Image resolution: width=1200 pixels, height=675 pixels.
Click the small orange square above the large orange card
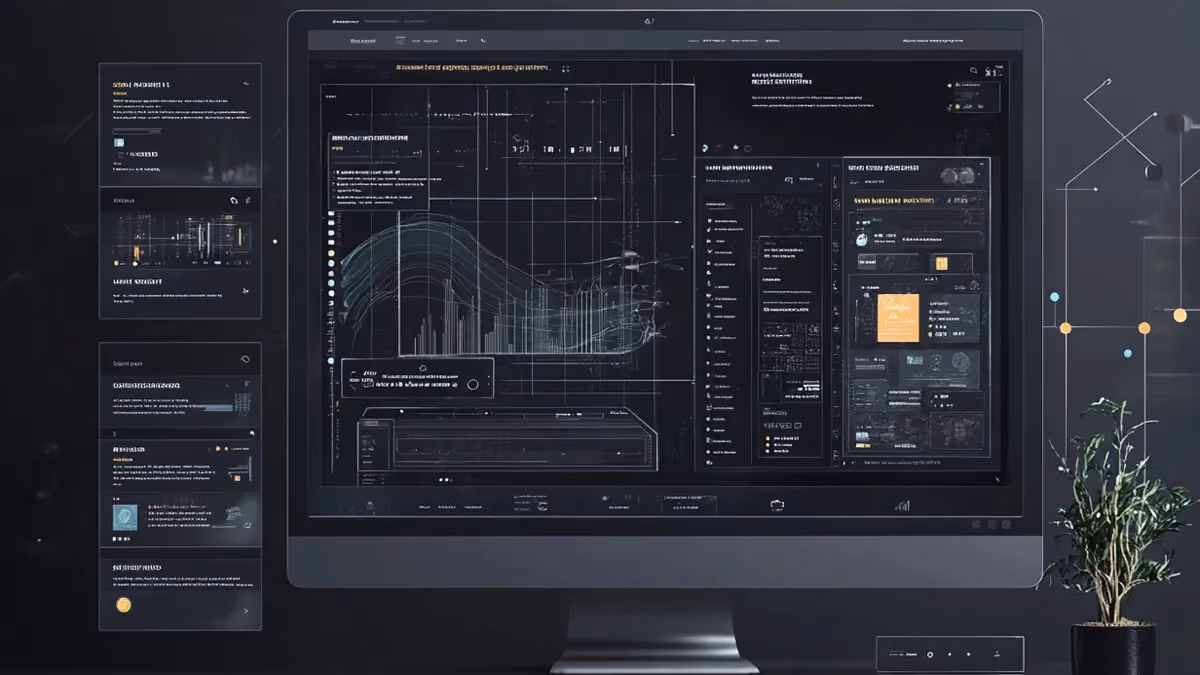point(940,263)
